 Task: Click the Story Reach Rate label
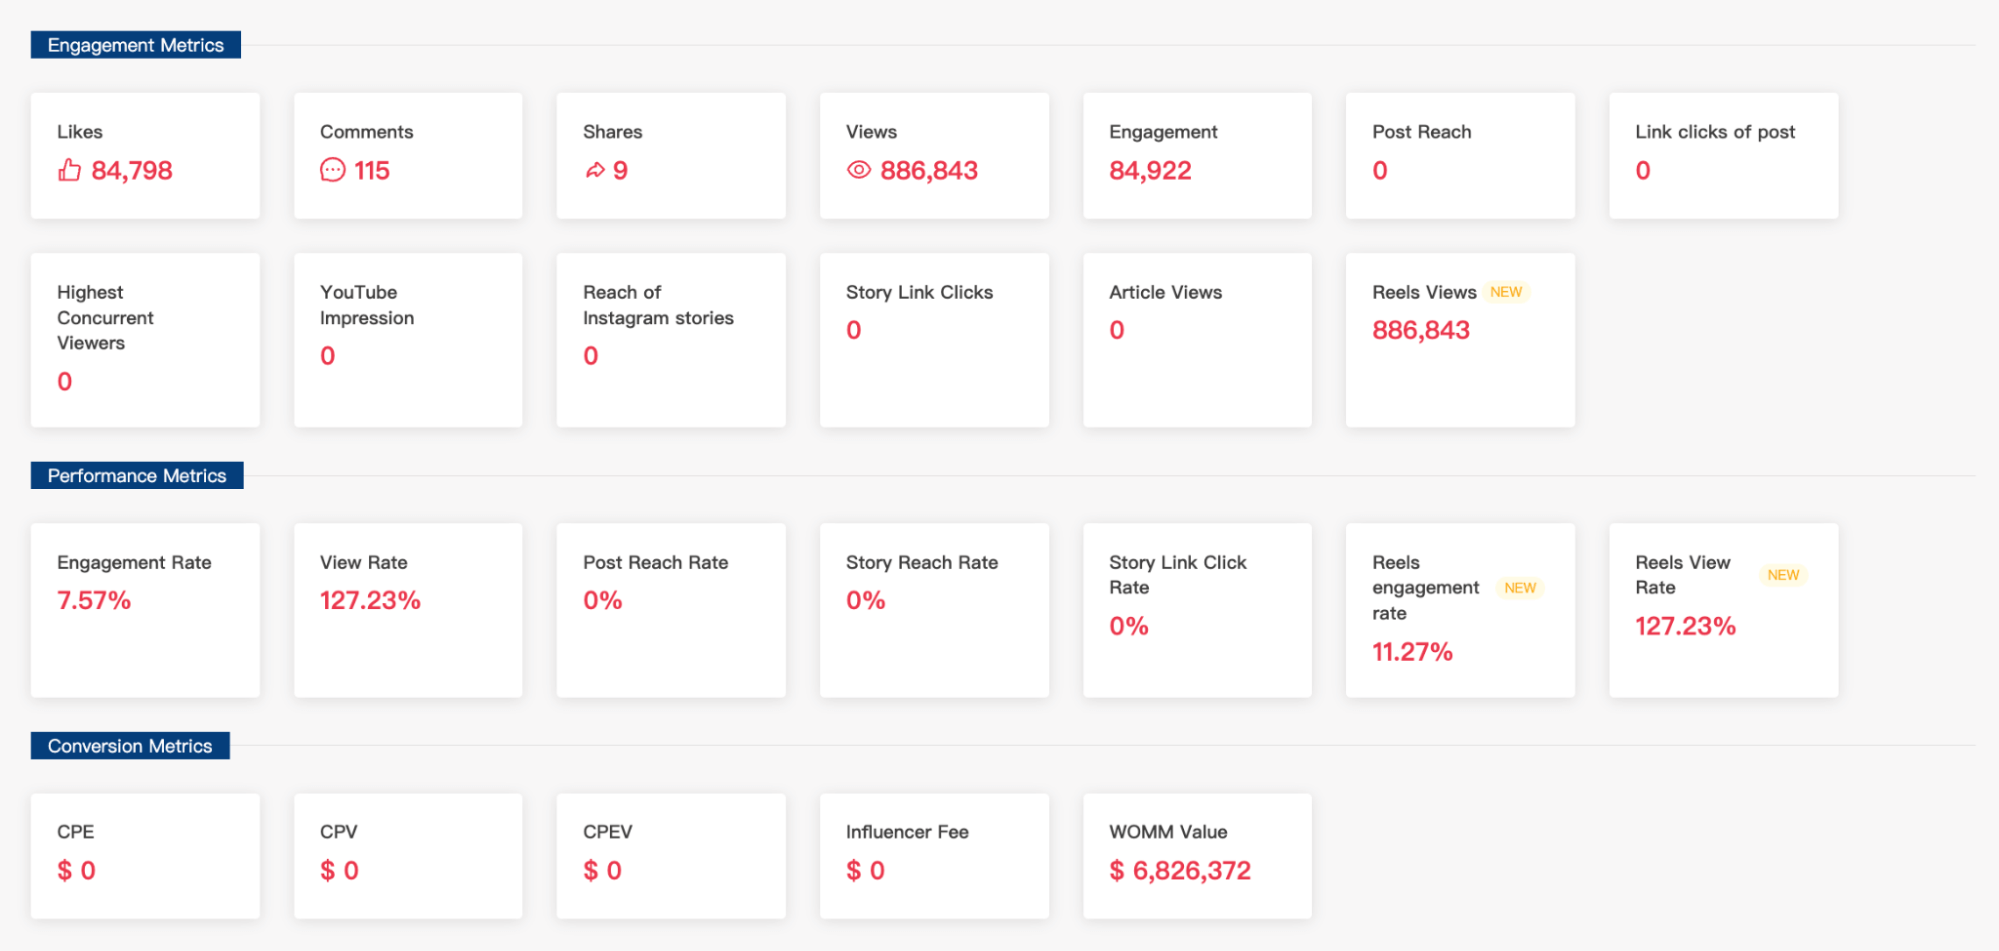click(921, 562)
